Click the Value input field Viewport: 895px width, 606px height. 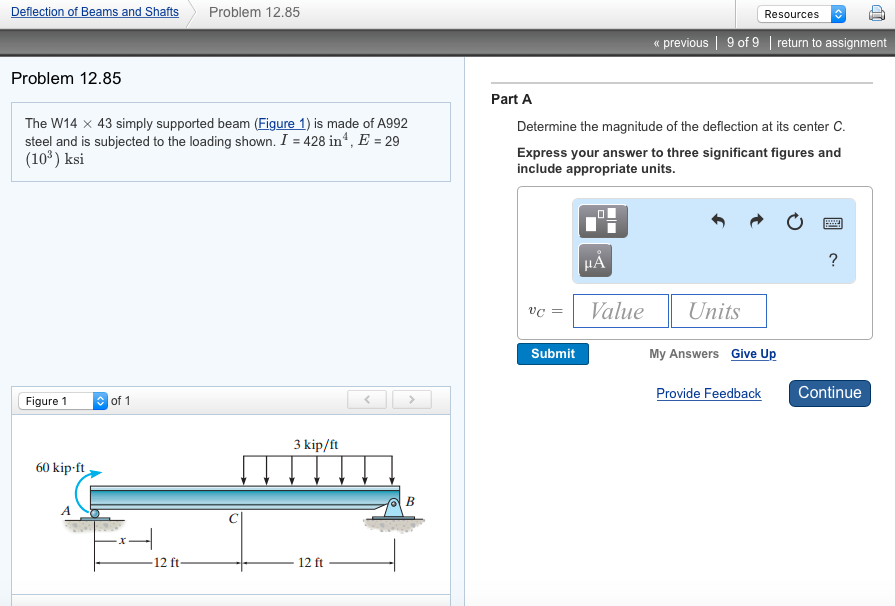point(620,311)
